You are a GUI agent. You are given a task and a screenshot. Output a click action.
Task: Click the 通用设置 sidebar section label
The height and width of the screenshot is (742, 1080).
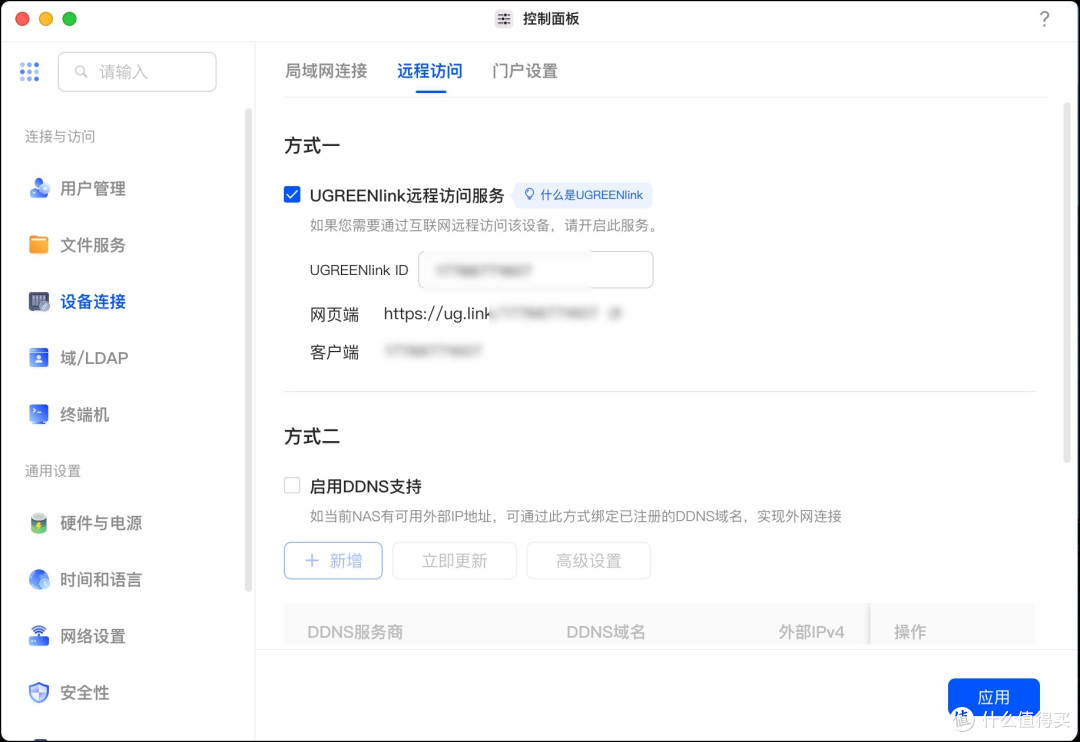53,471
